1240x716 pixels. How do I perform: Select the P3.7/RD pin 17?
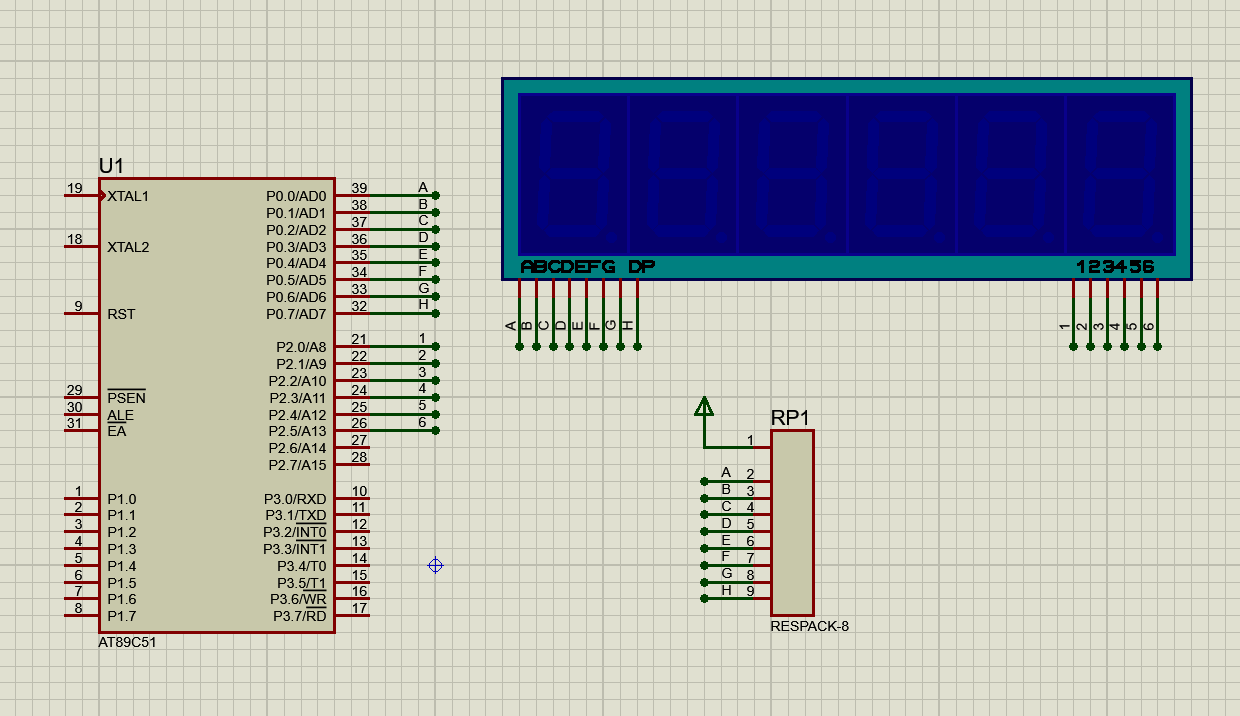(x=352, y=615)
